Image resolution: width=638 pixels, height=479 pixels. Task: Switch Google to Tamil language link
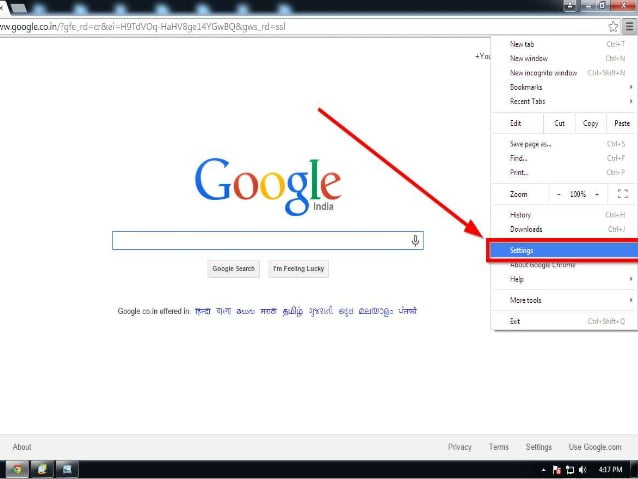[293, 311]
